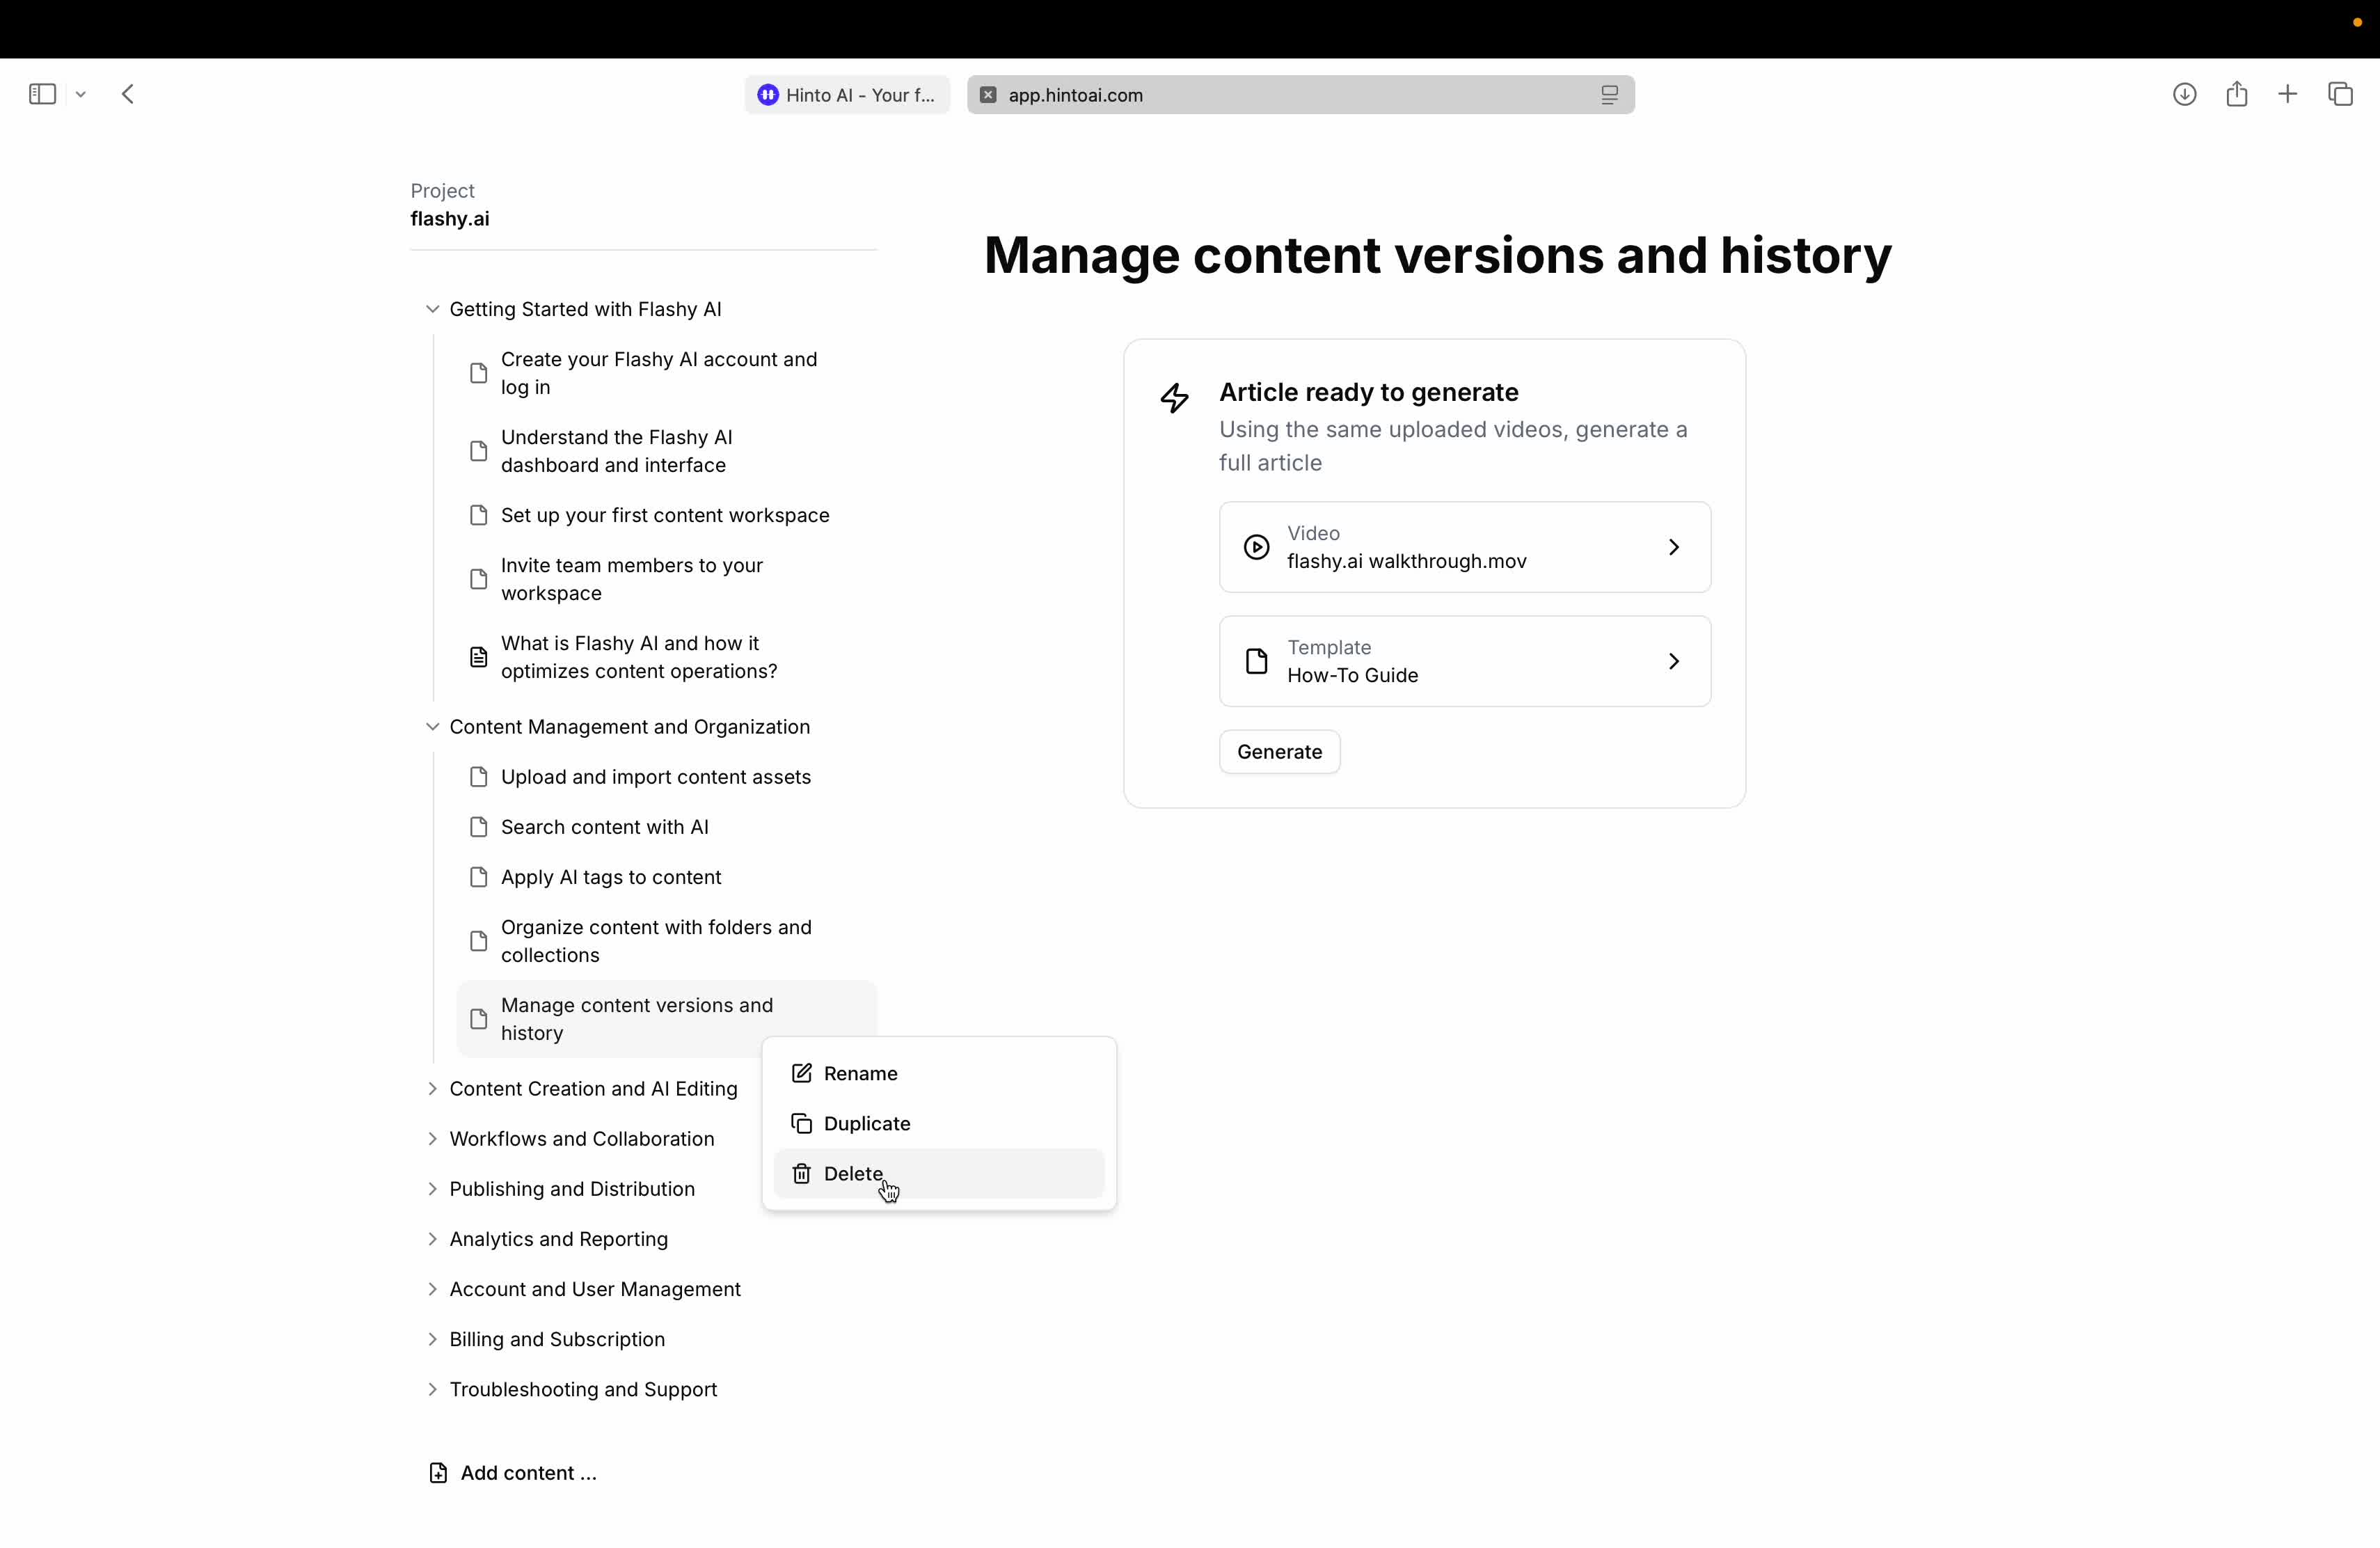Select Duplicate in the context menu
The height and width of the screenshot is (1548, 2380).
pos(866,1123)
